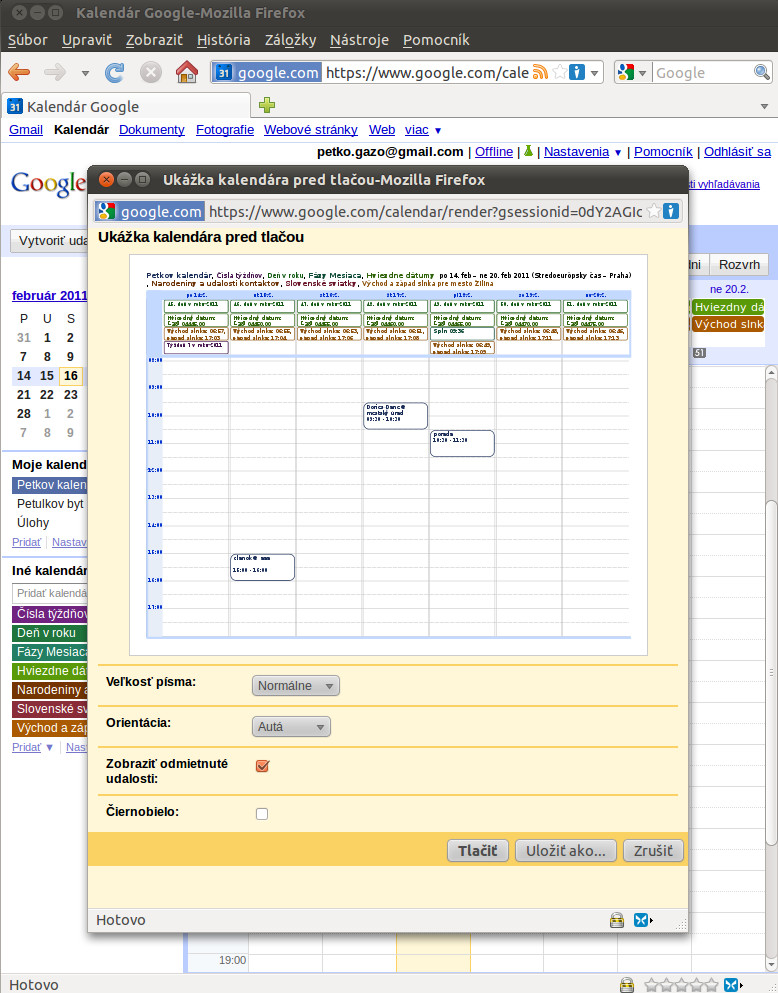The image size is (778, 993).
Task: Open the history dropdown next to forward arrow
Action: [85, 73]
